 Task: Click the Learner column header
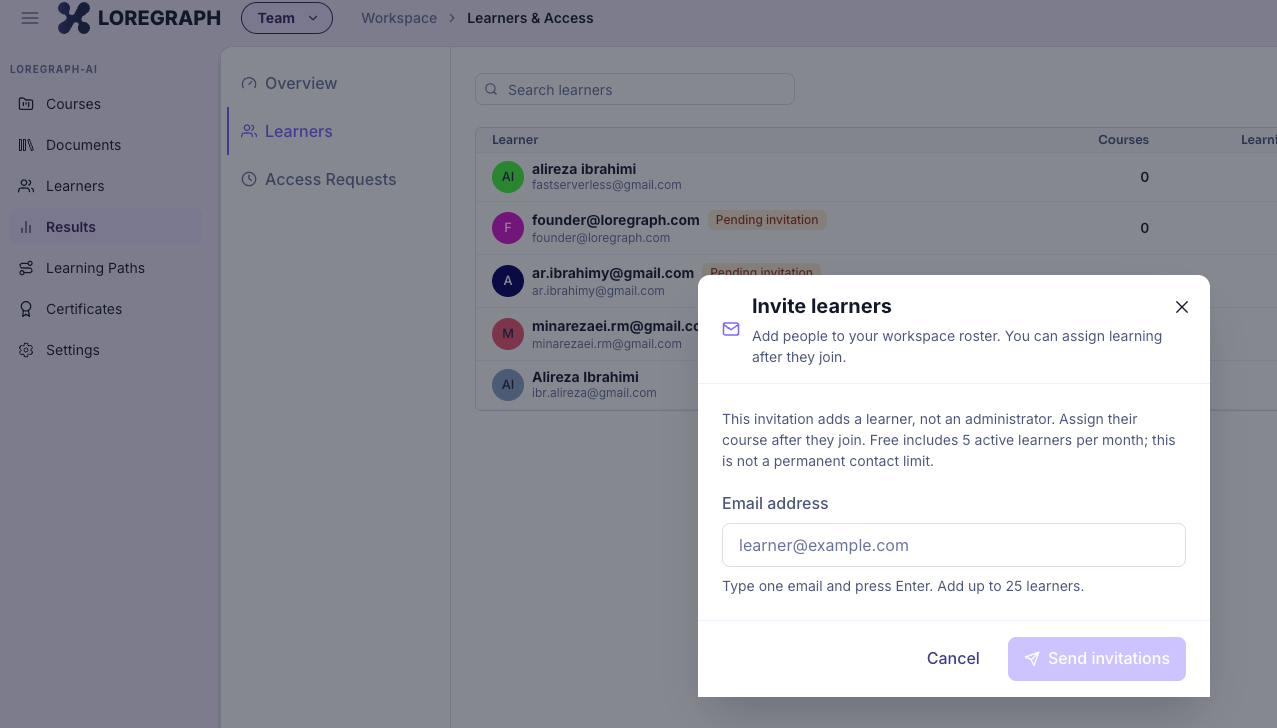coord(515,140)
